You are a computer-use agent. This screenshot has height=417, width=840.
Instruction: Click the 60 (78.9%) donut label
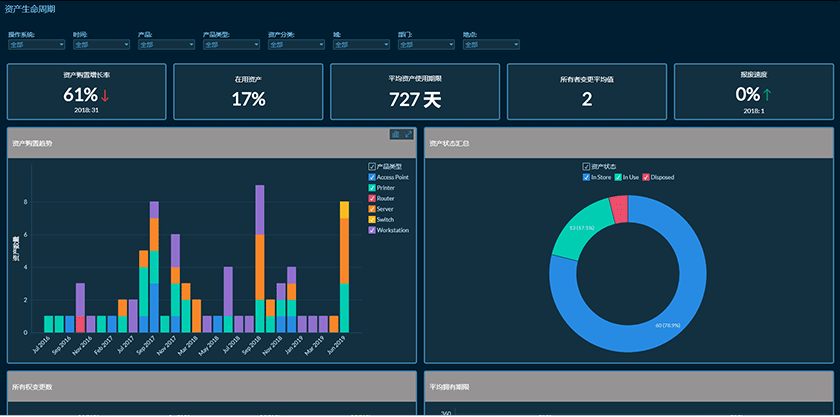(x=669, y=325)
